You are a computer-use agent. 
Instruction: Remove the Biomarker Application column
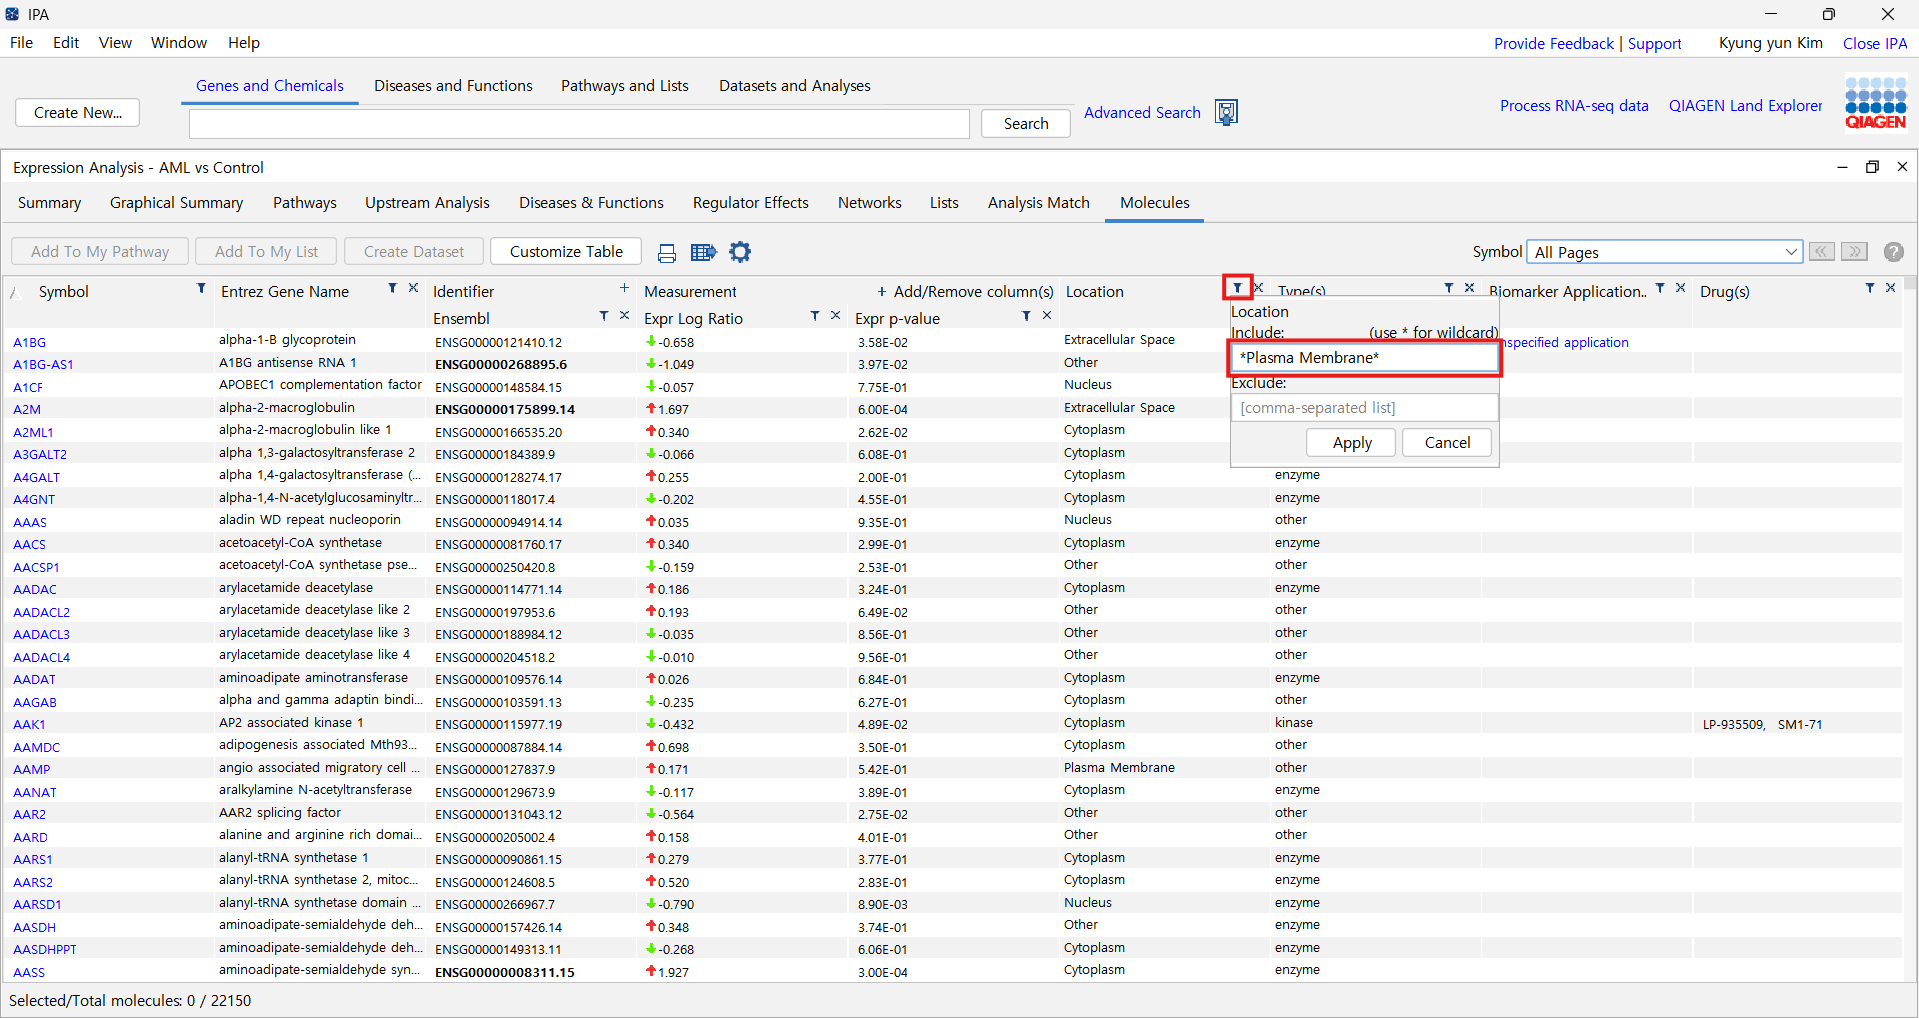point(1681,288)
